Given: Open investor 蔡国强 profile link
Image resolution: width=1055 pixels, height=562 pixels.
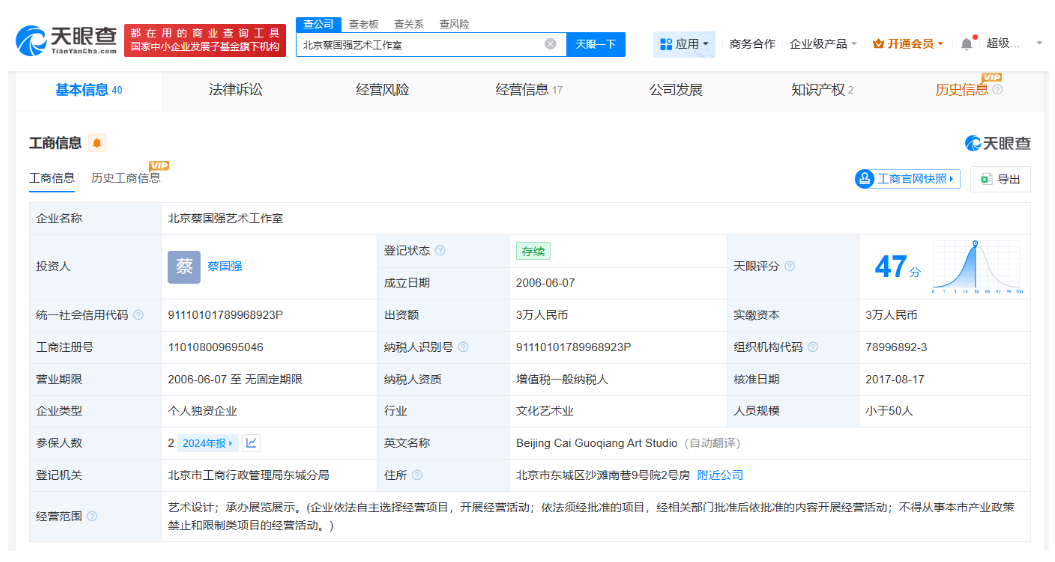Looking at the screenshot, I should [x=225, y=267].
